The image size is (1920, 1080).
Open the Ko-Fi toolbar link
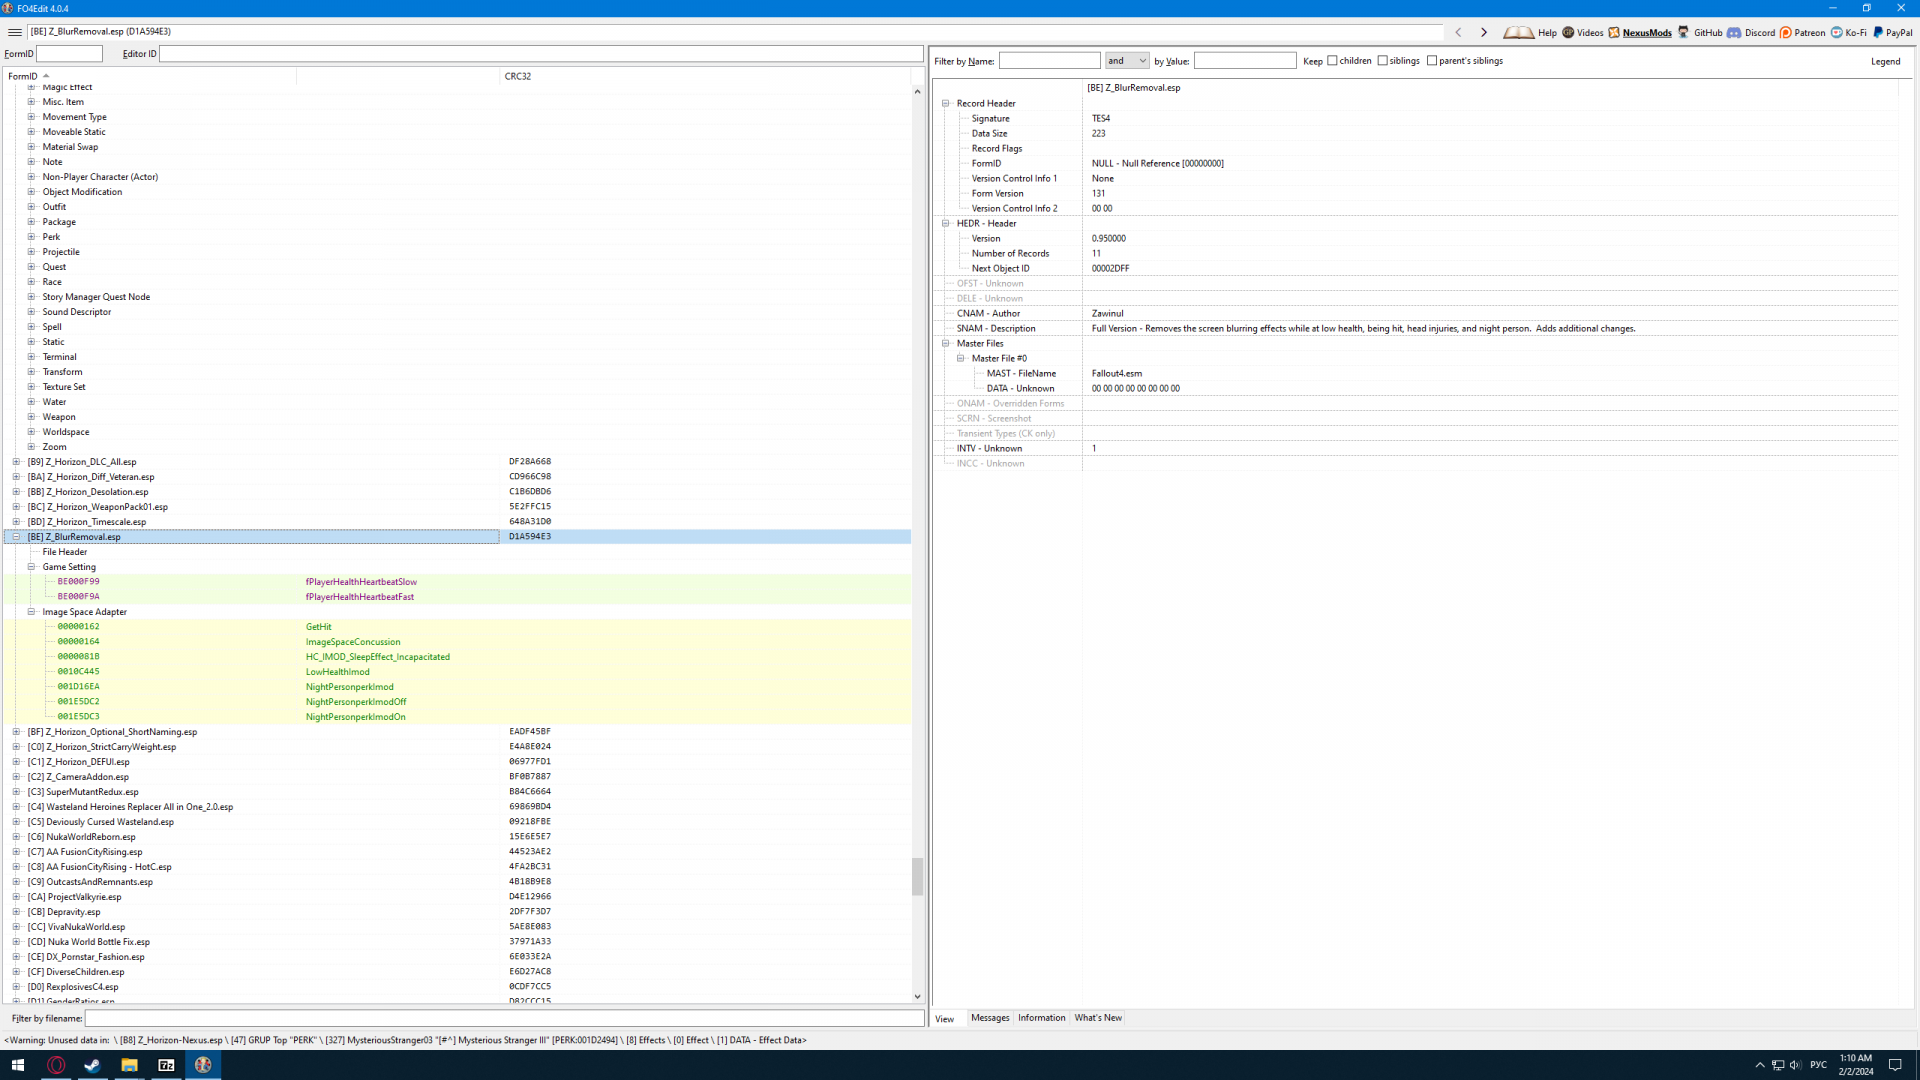coord(1848,32)
